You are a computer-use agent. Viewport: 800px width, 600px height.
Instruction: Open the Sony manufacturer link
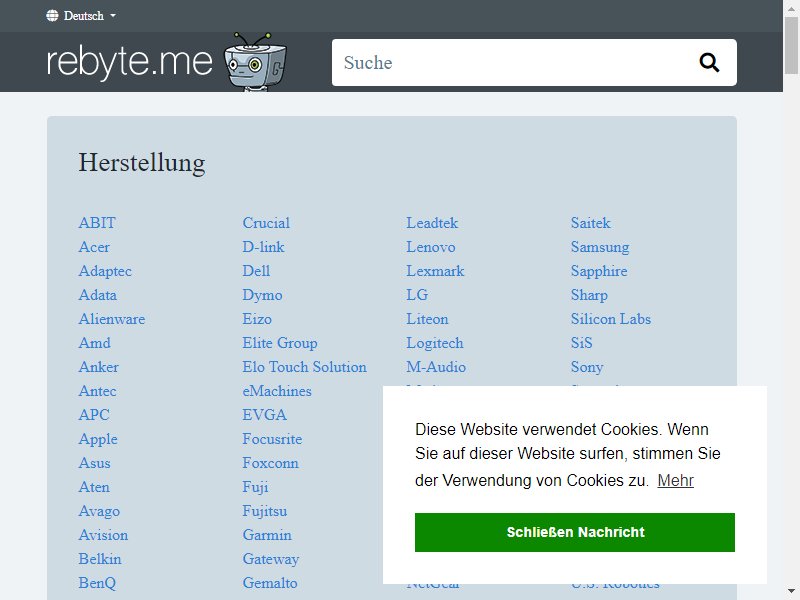(x=587, y=367)
